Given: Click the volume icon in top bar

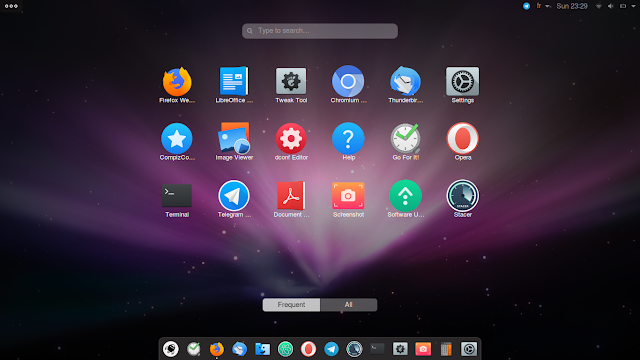Looking at the screenshot, I should click(611, 6).
